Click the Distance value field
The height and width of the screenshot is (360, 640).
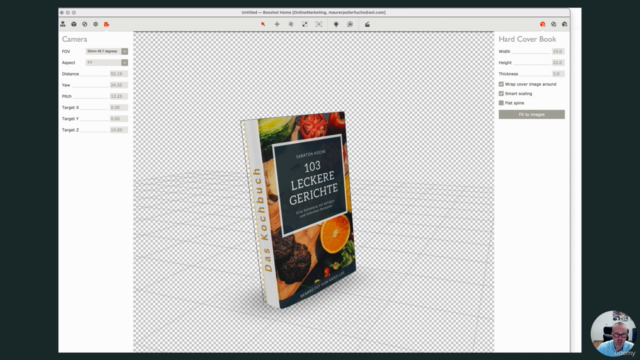119,74
